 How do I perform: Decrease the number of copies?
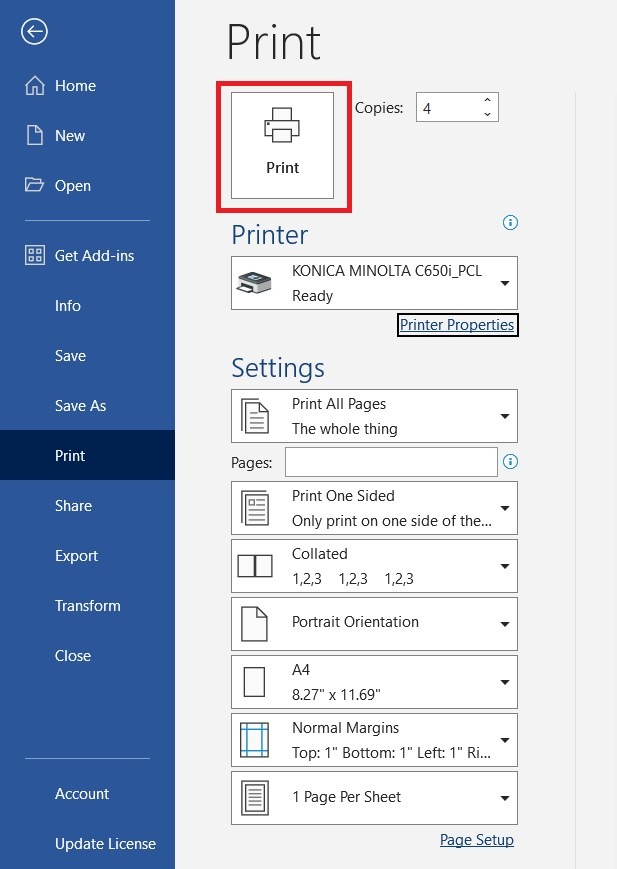pos(487,114)
